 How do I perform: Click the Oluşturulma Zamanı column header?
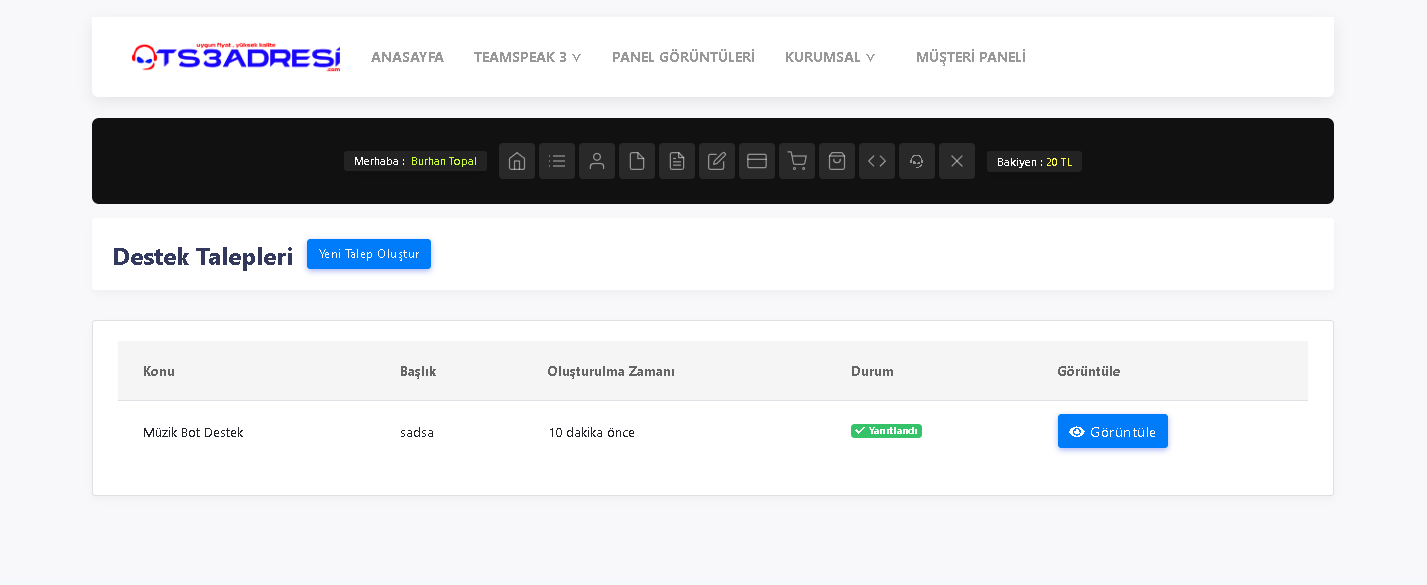611,371
